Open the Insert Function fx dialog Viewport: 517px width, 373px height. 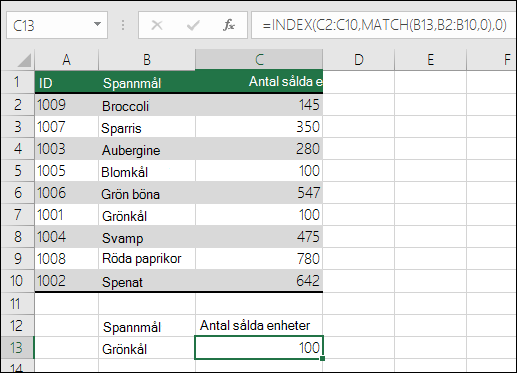(229, 25)
